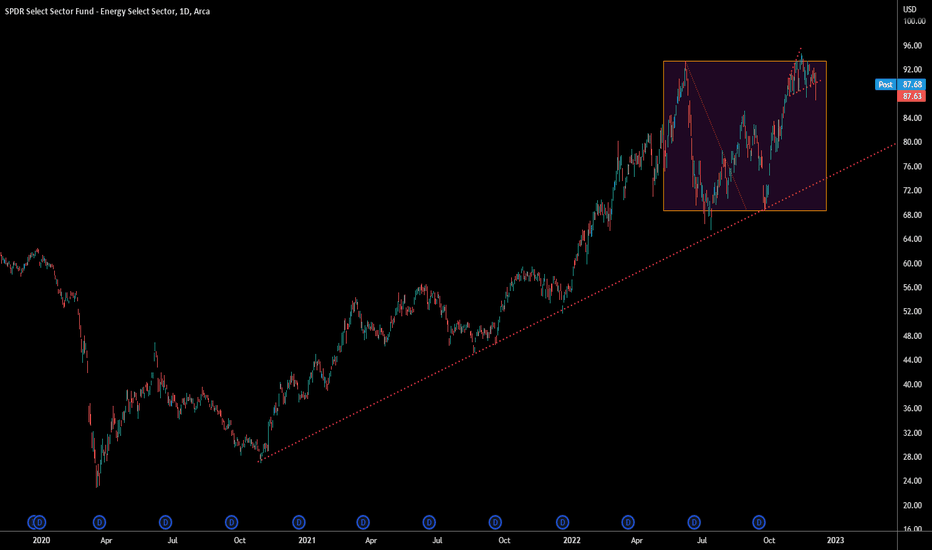The image size is (932, 550).
Task: Select the dividend marker nearest Jul 2021
Action: 429,522
